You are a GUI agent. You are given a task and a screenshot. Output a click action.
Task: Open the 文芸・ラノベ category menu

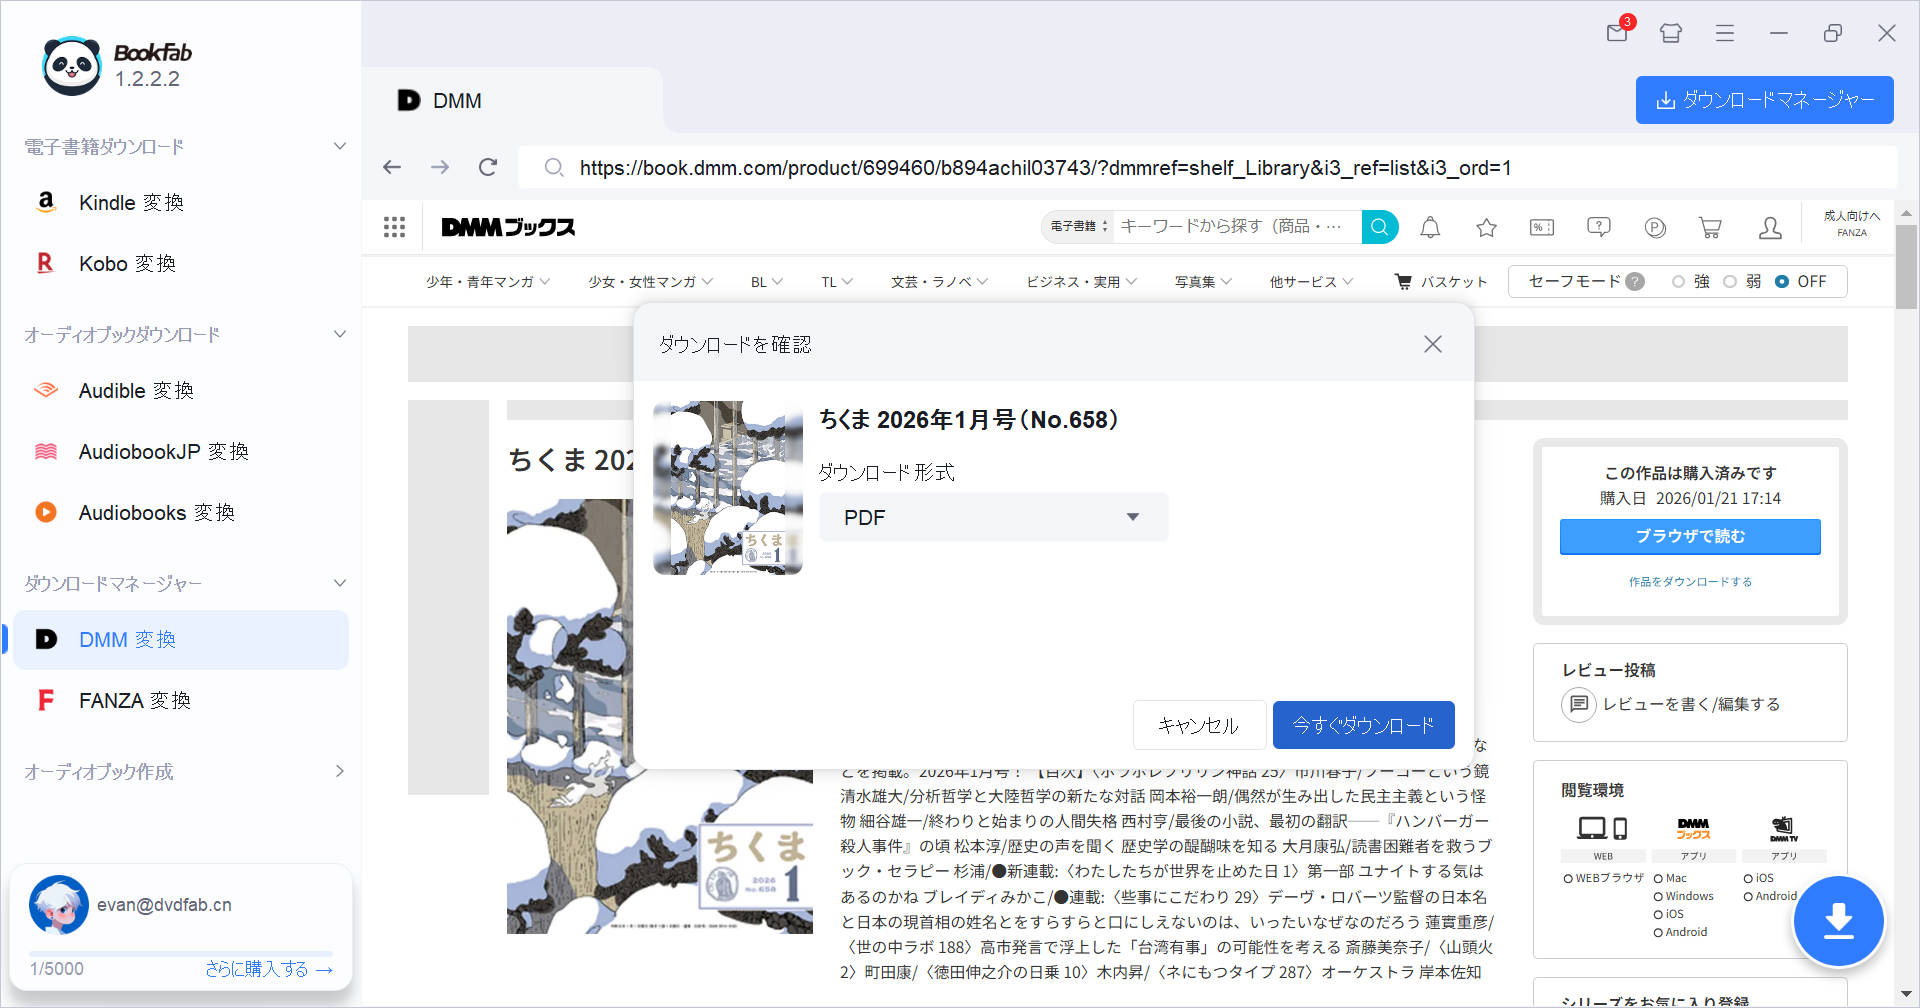point(938,281)
